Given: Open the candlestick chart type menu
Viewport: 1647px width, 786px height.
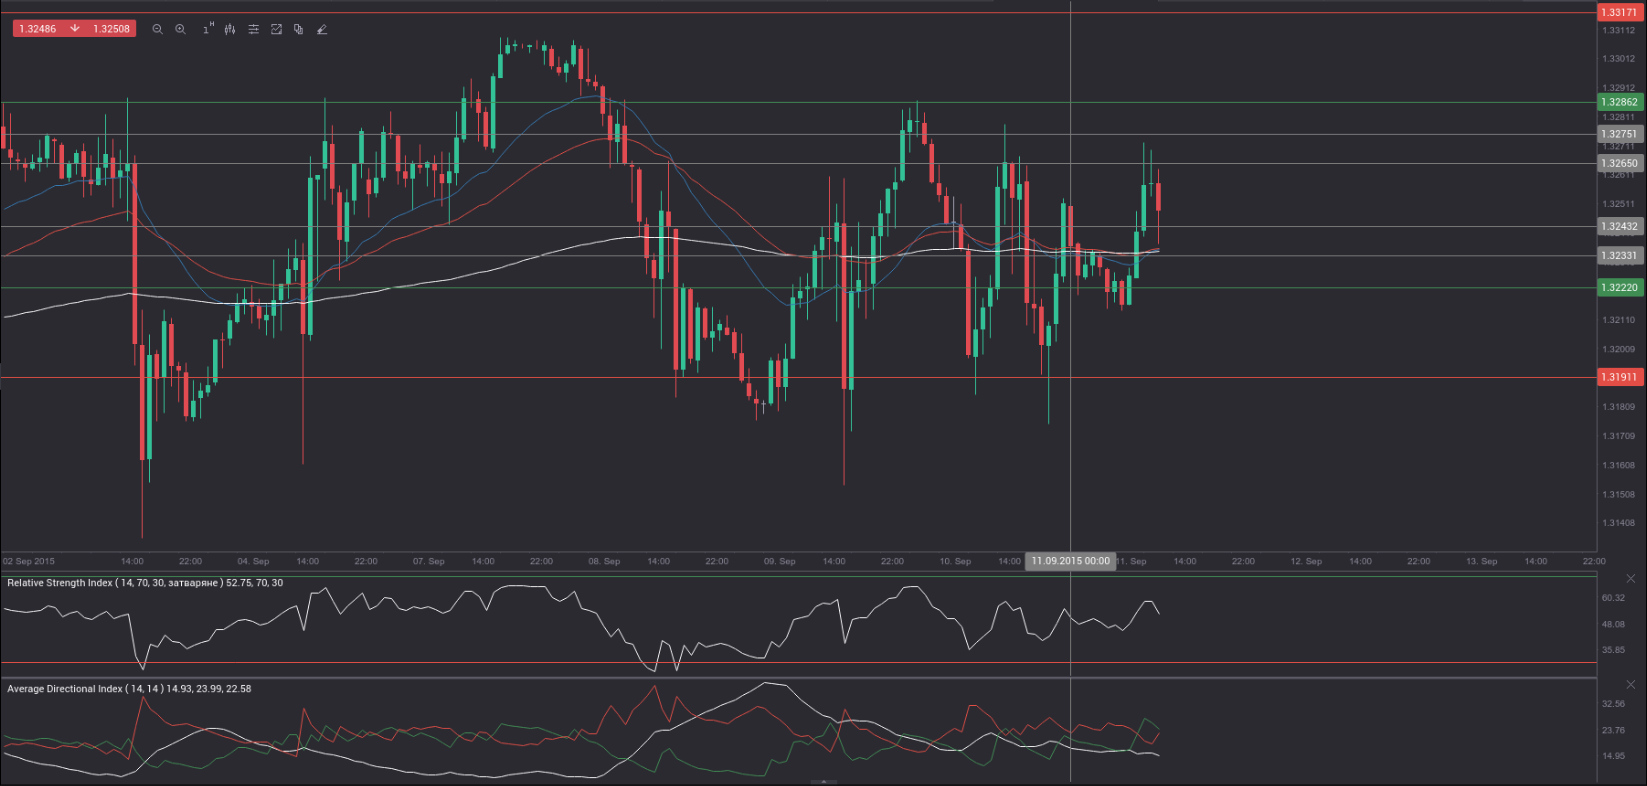Looking at the screenshot, I should click(x=230, y=29).
